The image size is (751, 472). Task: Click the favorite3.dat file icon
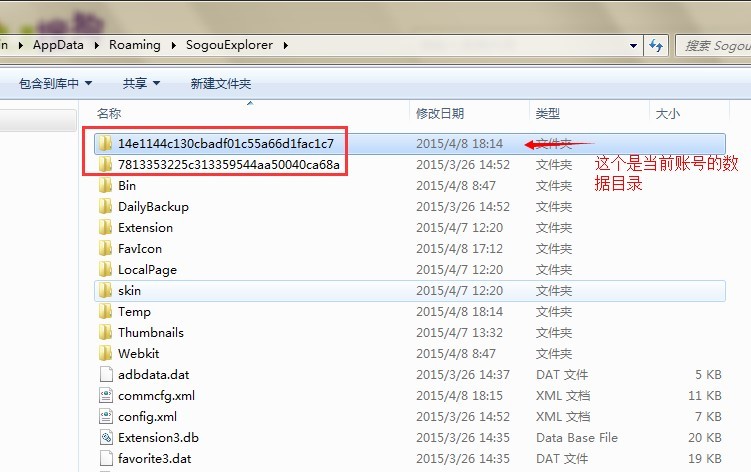[106, 459]
